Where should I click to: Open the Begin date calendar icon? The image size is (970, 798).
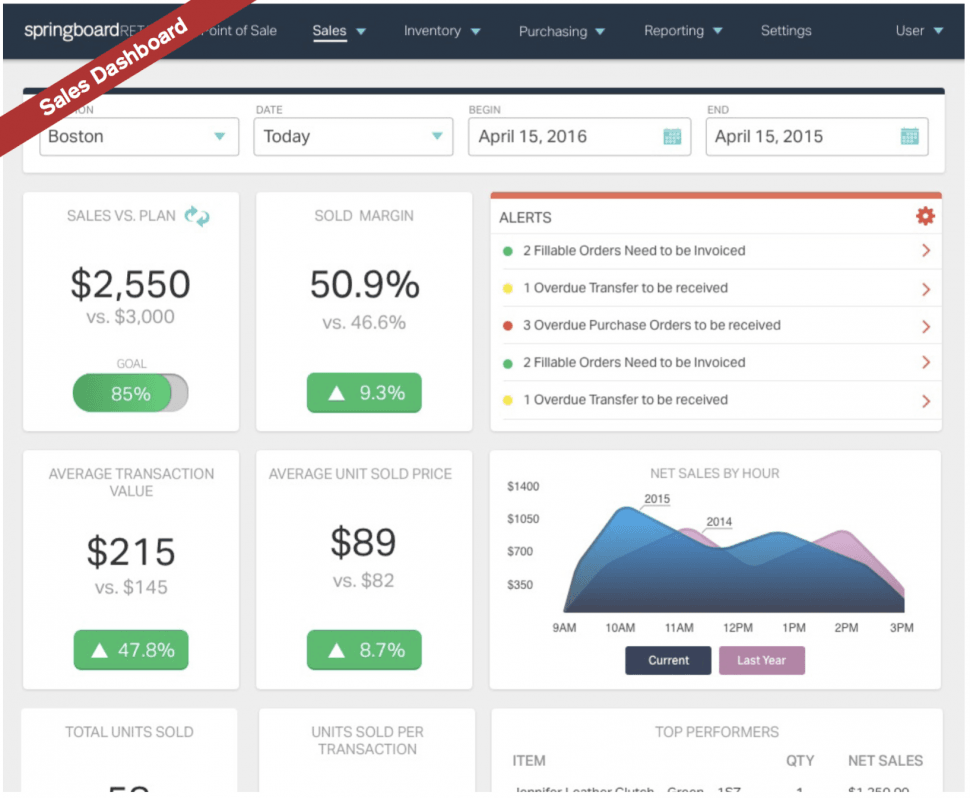(672, 137)
